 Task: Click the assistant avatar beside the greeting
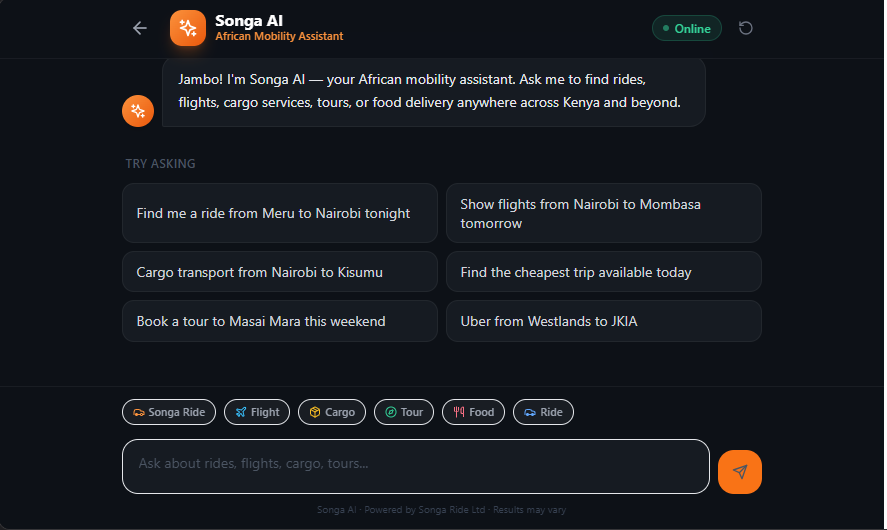point(138,111)
